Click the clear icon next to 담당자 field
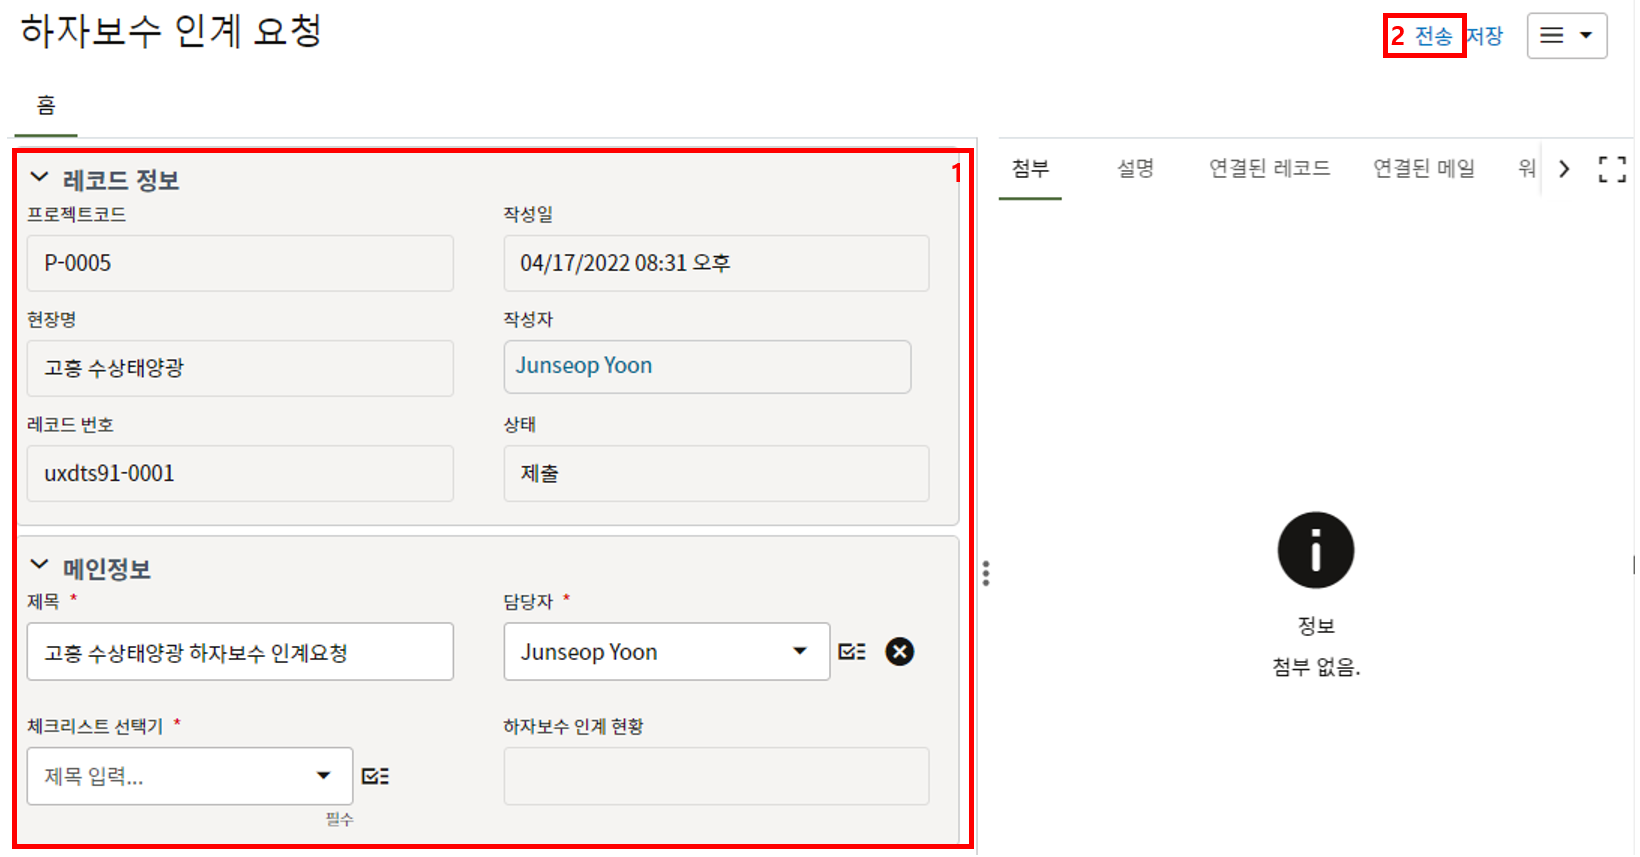This screenshot has height=857, width=1640. coord(899,652)
